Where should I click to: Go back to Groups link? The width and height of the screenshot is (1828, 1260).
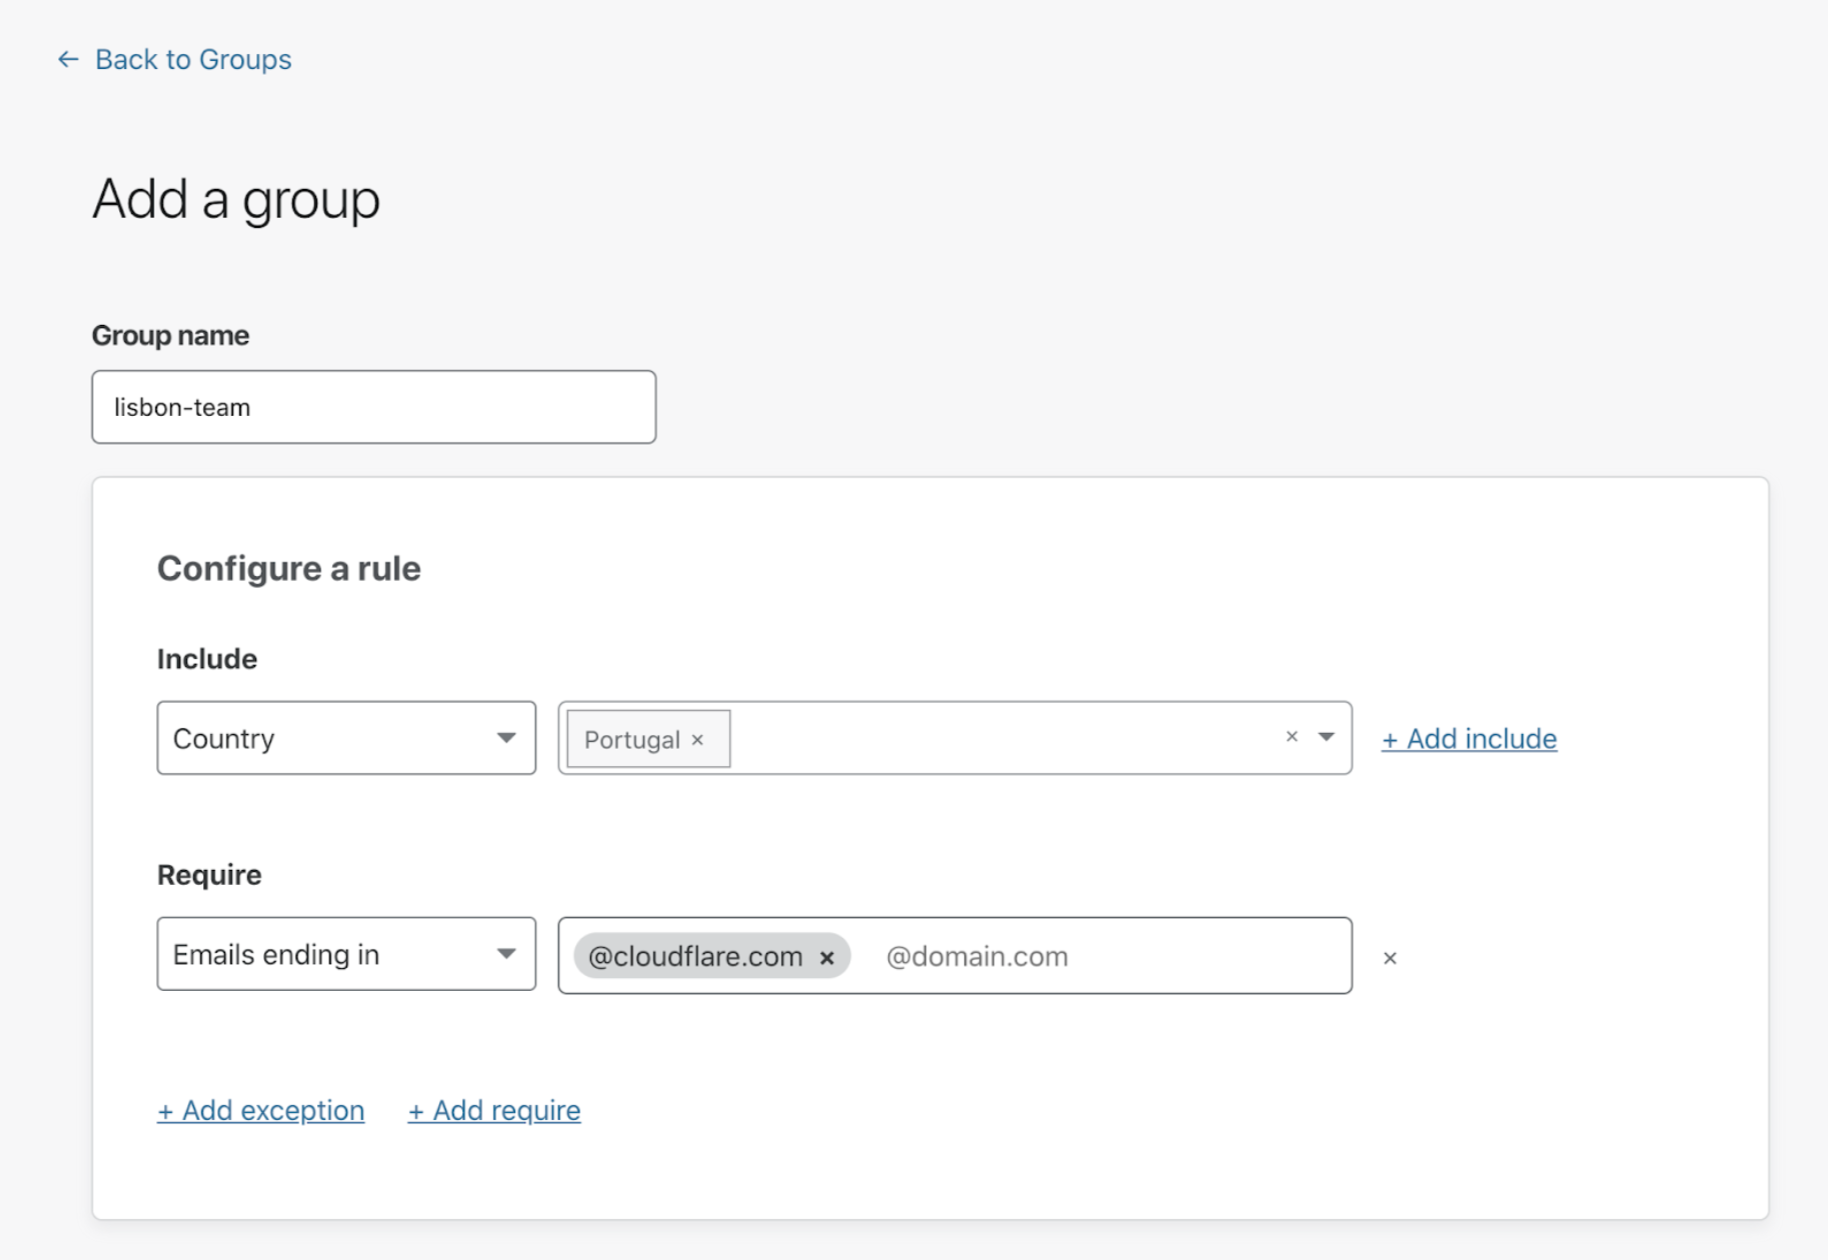[x=193, y=60]
